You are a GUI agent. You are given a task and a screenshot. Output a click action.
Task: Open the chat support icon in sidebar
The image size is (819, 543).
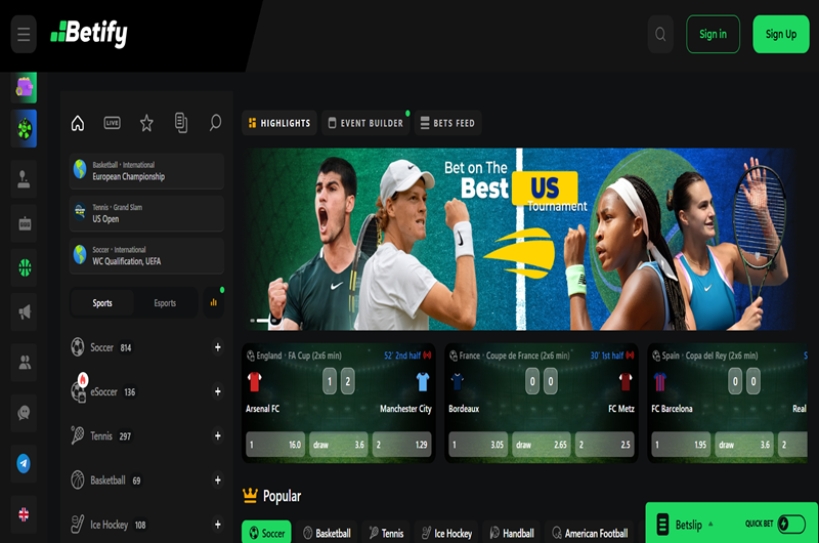pyautogui.click(x=24, y=413)
